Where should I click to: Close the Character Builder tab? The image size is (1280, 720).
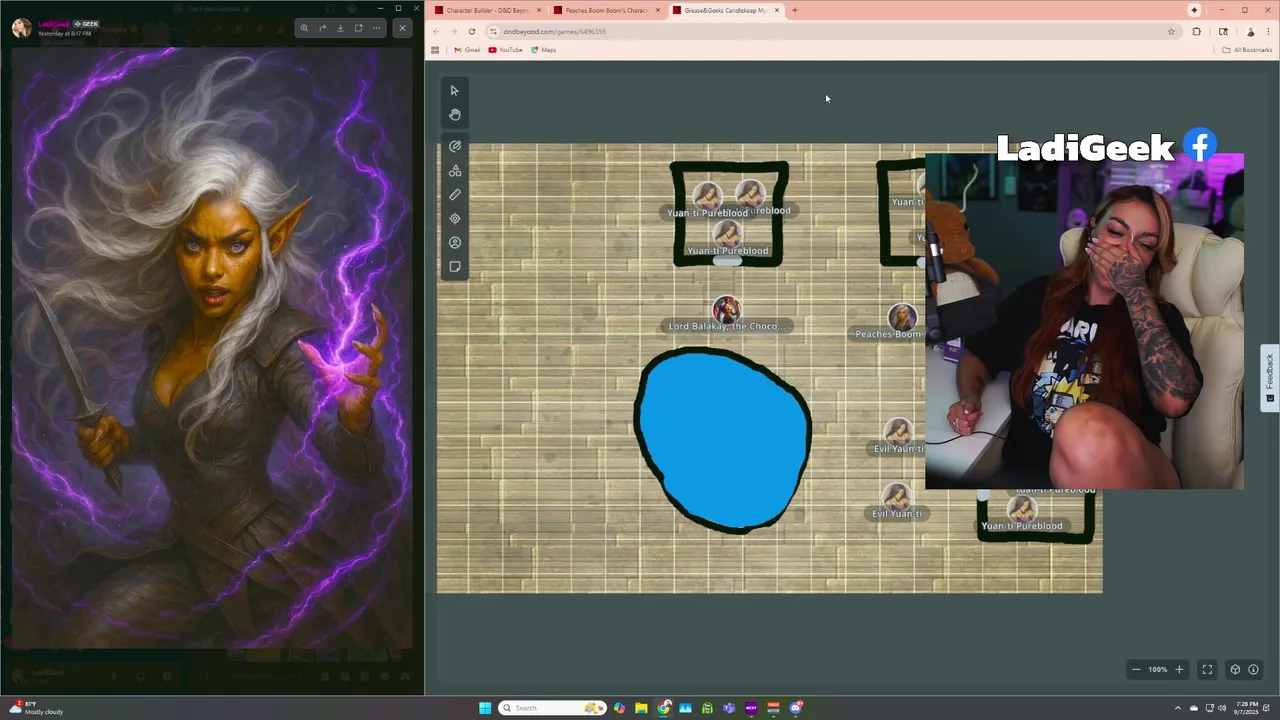click(x=539, y=10)
